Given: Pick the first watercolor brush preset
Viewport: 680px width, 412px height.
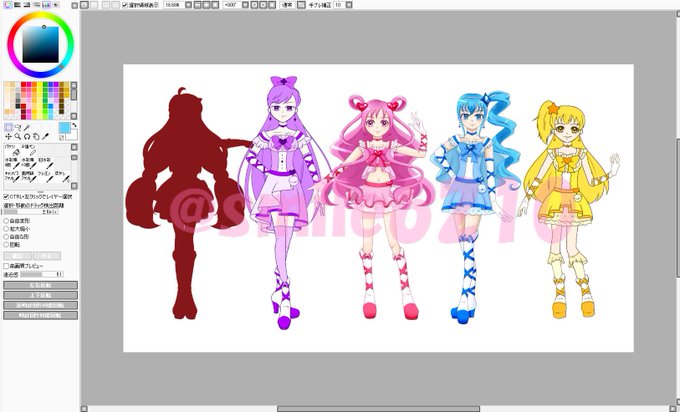Looking at the screenshot, I should click(x=12, y=163).
